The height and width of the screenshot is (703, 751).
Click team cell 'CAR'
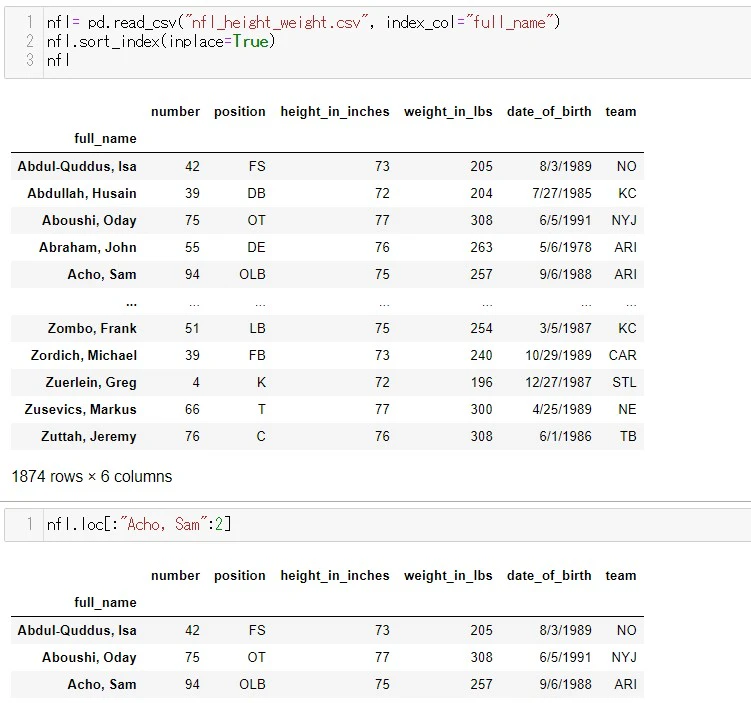tap(623, 355)
